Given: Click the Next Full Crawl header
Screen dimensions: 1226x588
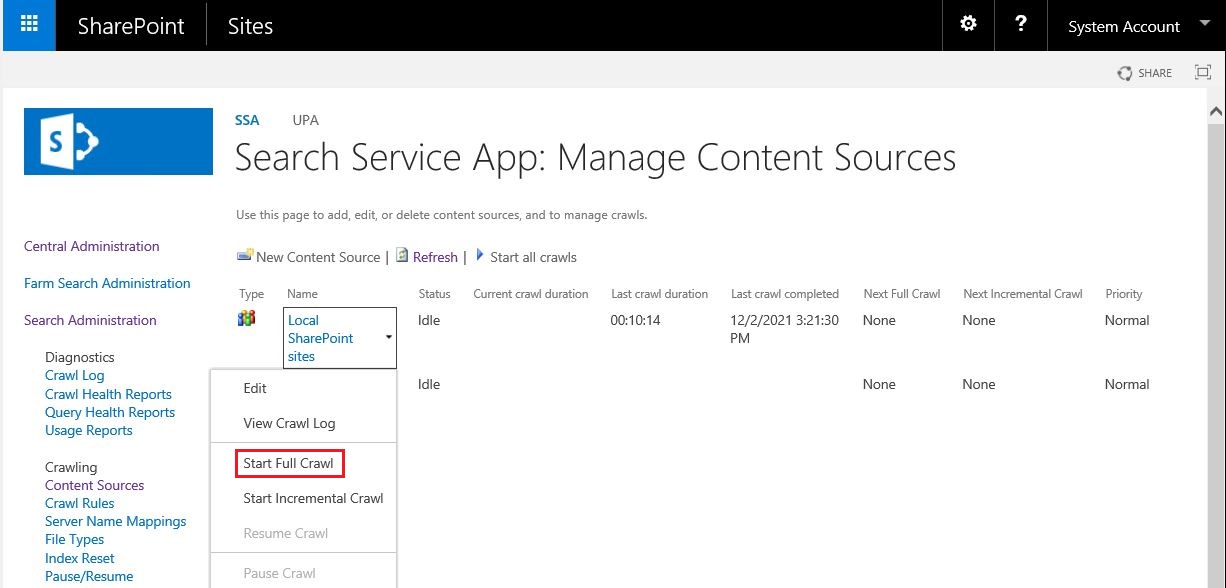Looking at the screenshot, I should (x=902, y=294).
